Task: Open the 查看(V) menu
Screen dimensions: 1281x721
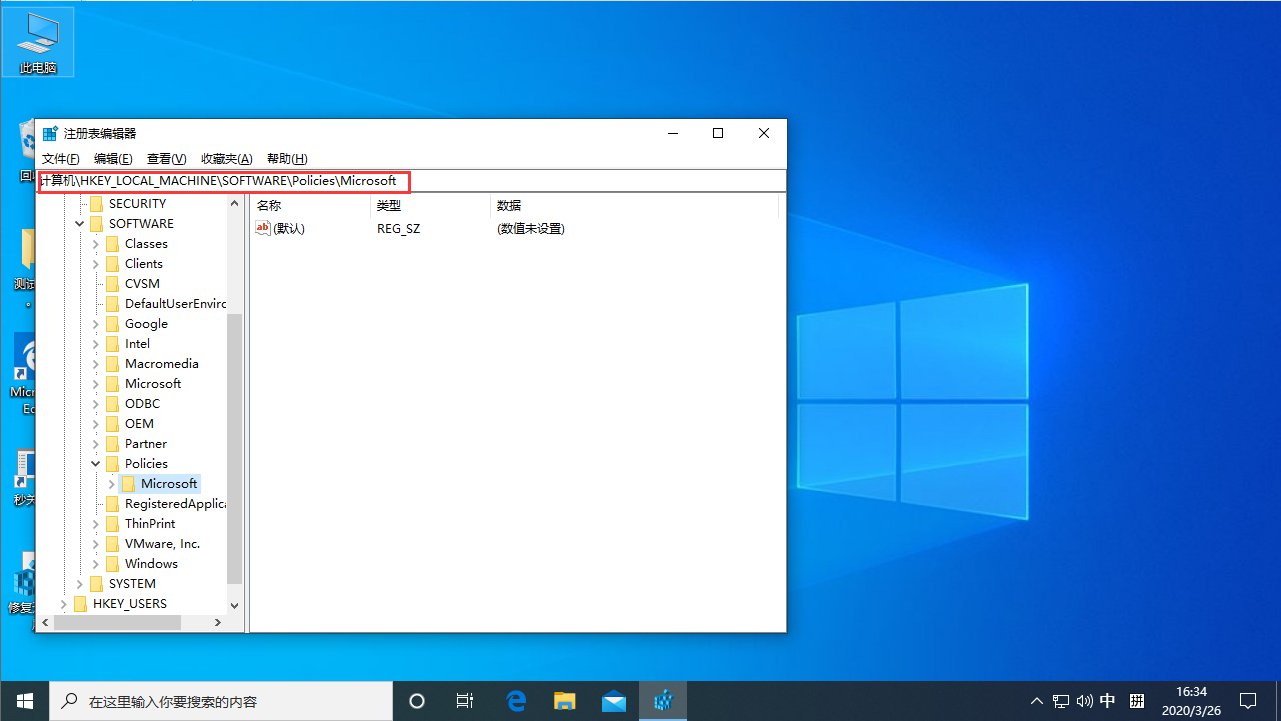Action: click(166, 158)
